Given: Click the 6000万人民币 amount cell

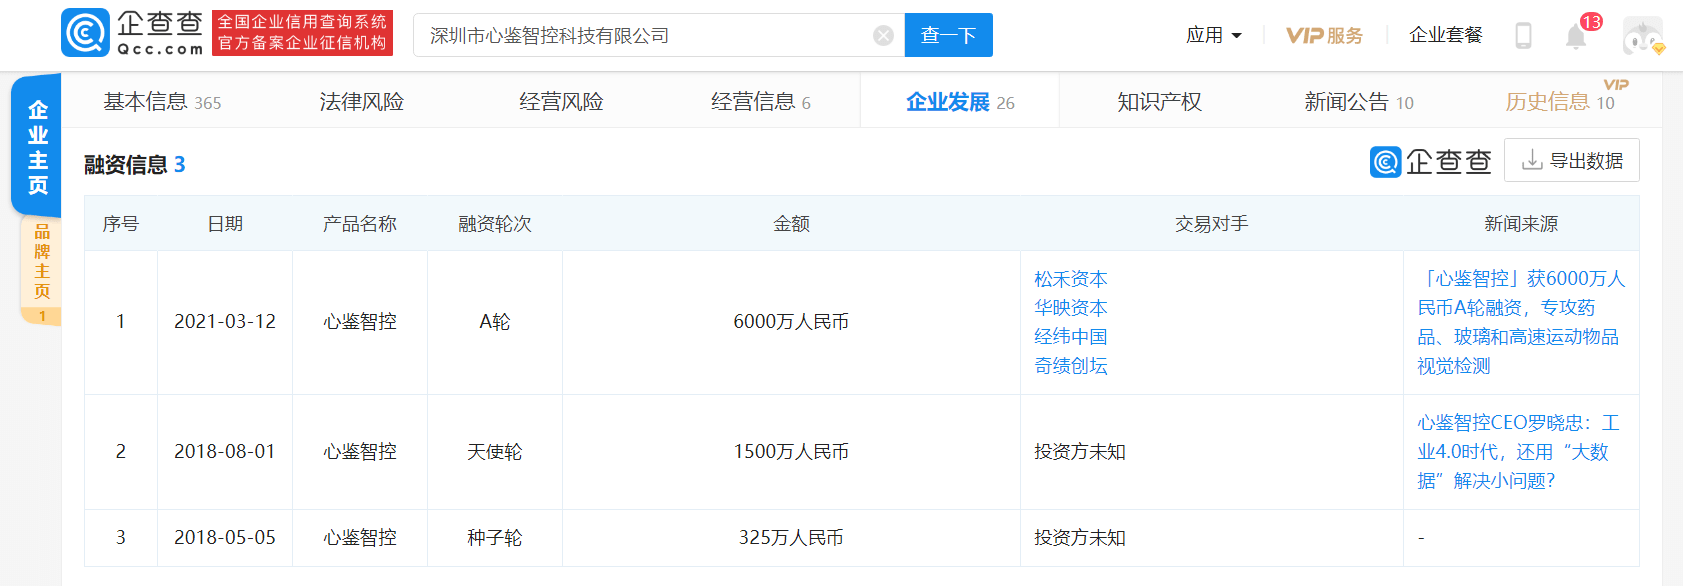Looking at the screenshot, I should (x=791, y=322).
